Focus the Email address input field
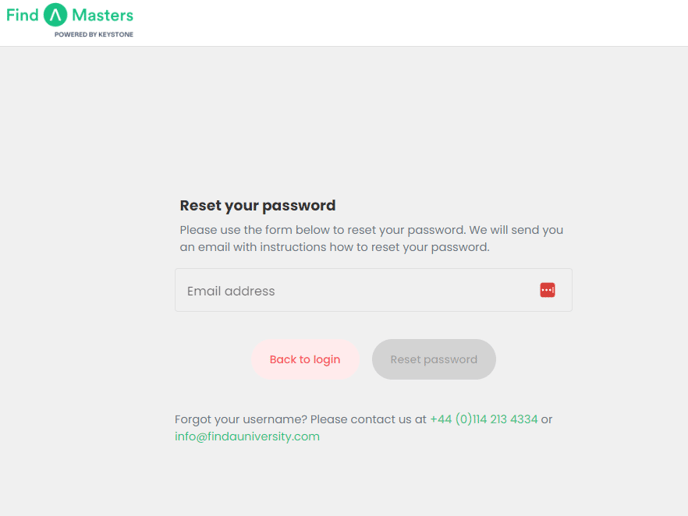The width and height of the screenshot is (688, 516). coord(373,290)
